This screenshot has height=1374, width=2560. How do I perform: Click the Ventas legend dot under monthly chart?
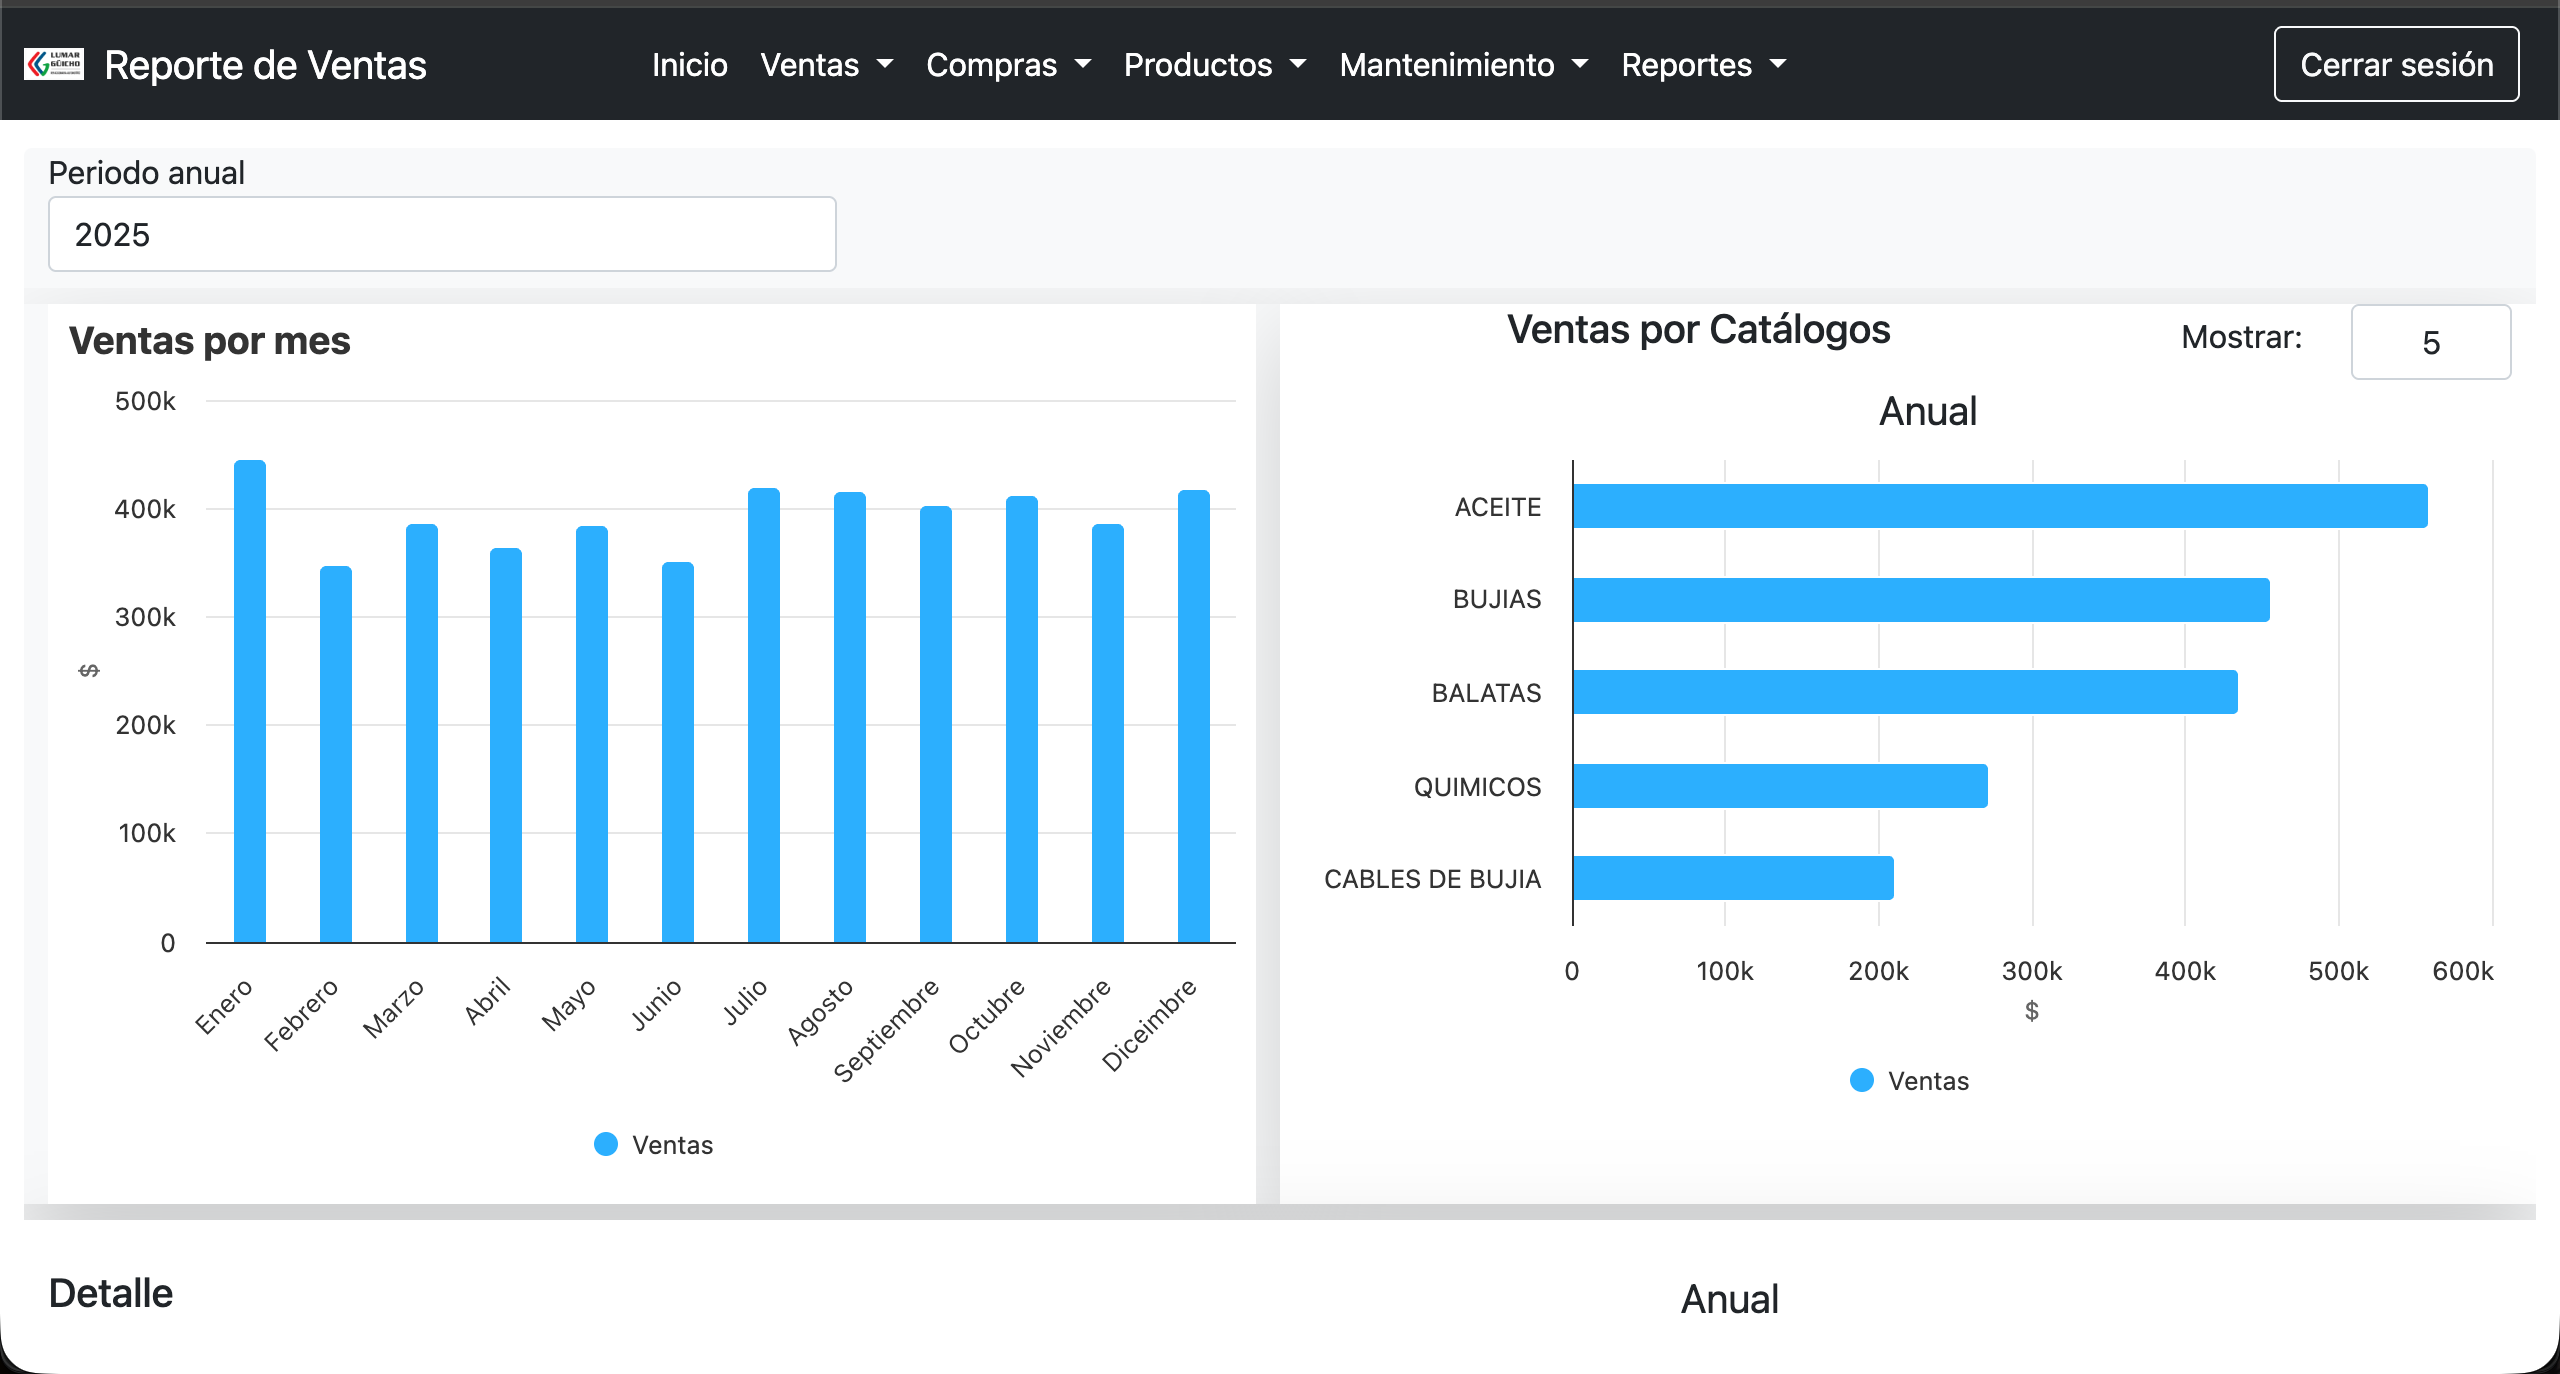pos(605,1144)
